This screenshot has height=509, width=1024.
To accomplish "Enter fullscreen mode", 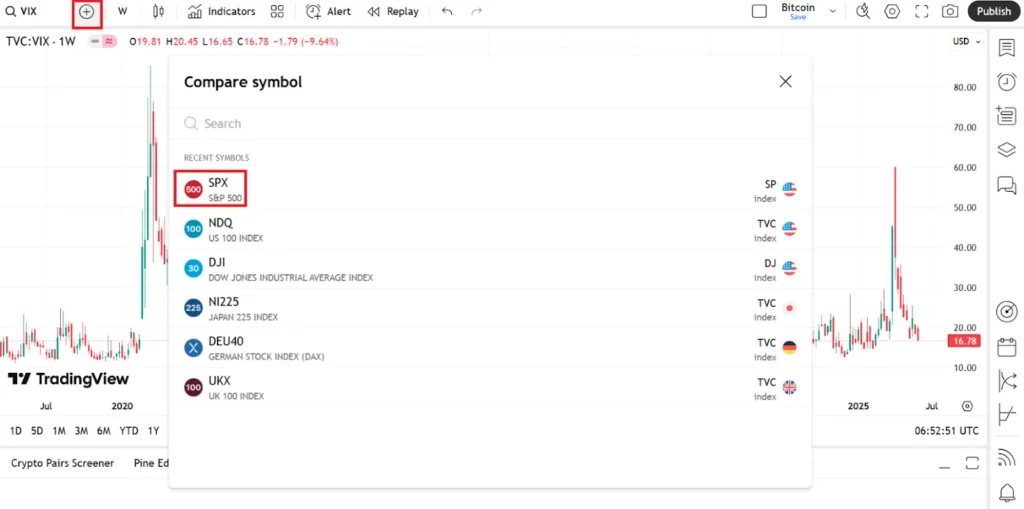I will pyautogui.click(x=921, y=12).
